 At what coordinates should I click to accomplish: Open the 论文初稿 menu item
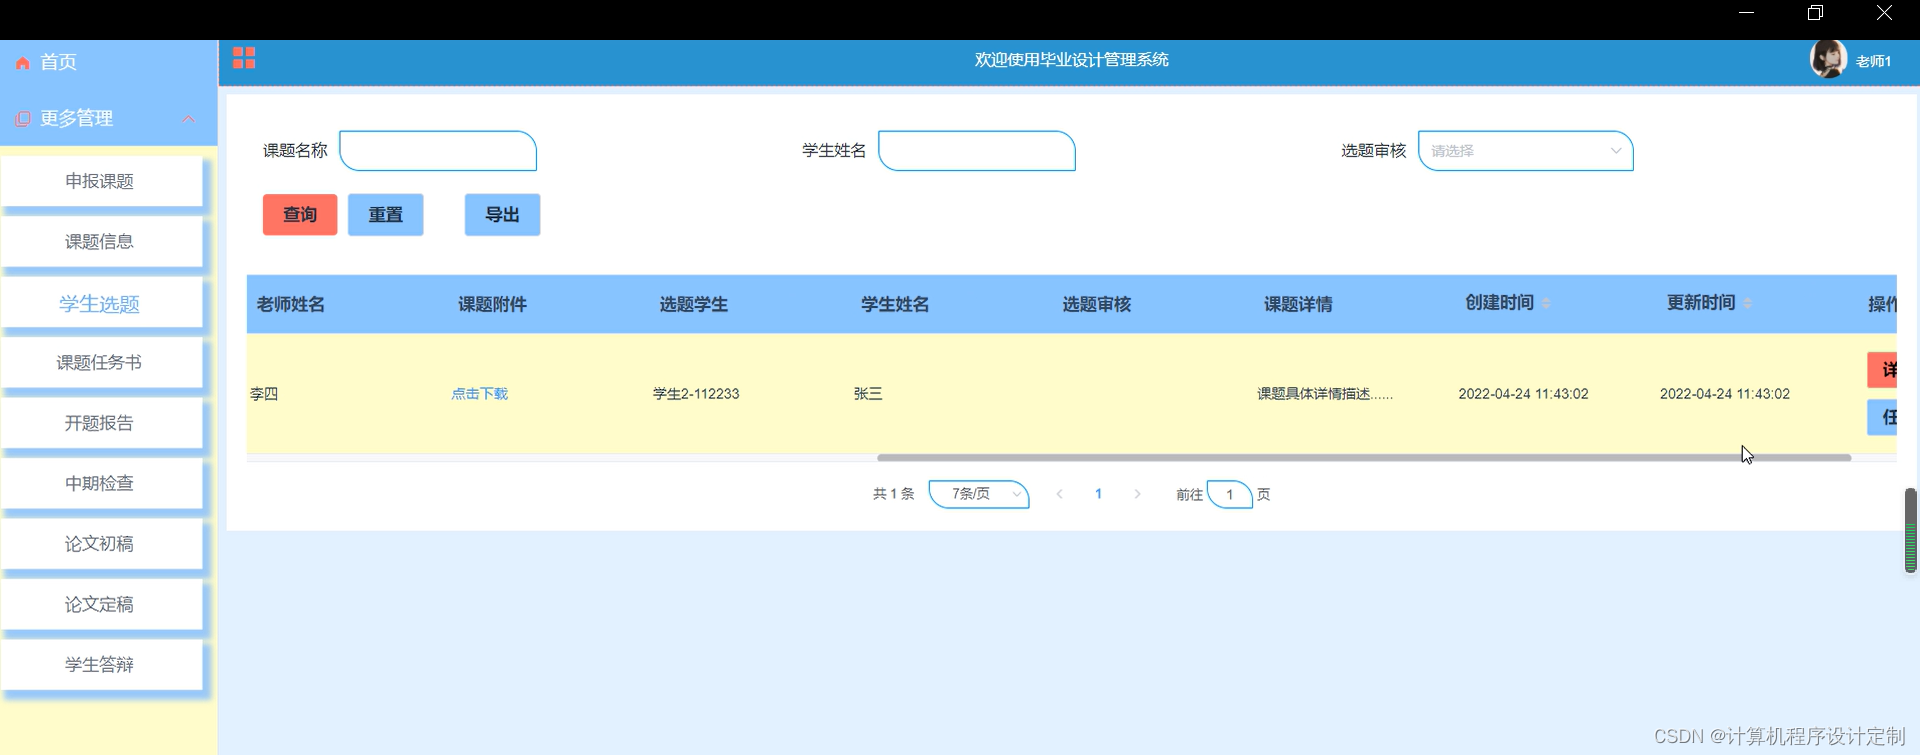click(100, 544)
